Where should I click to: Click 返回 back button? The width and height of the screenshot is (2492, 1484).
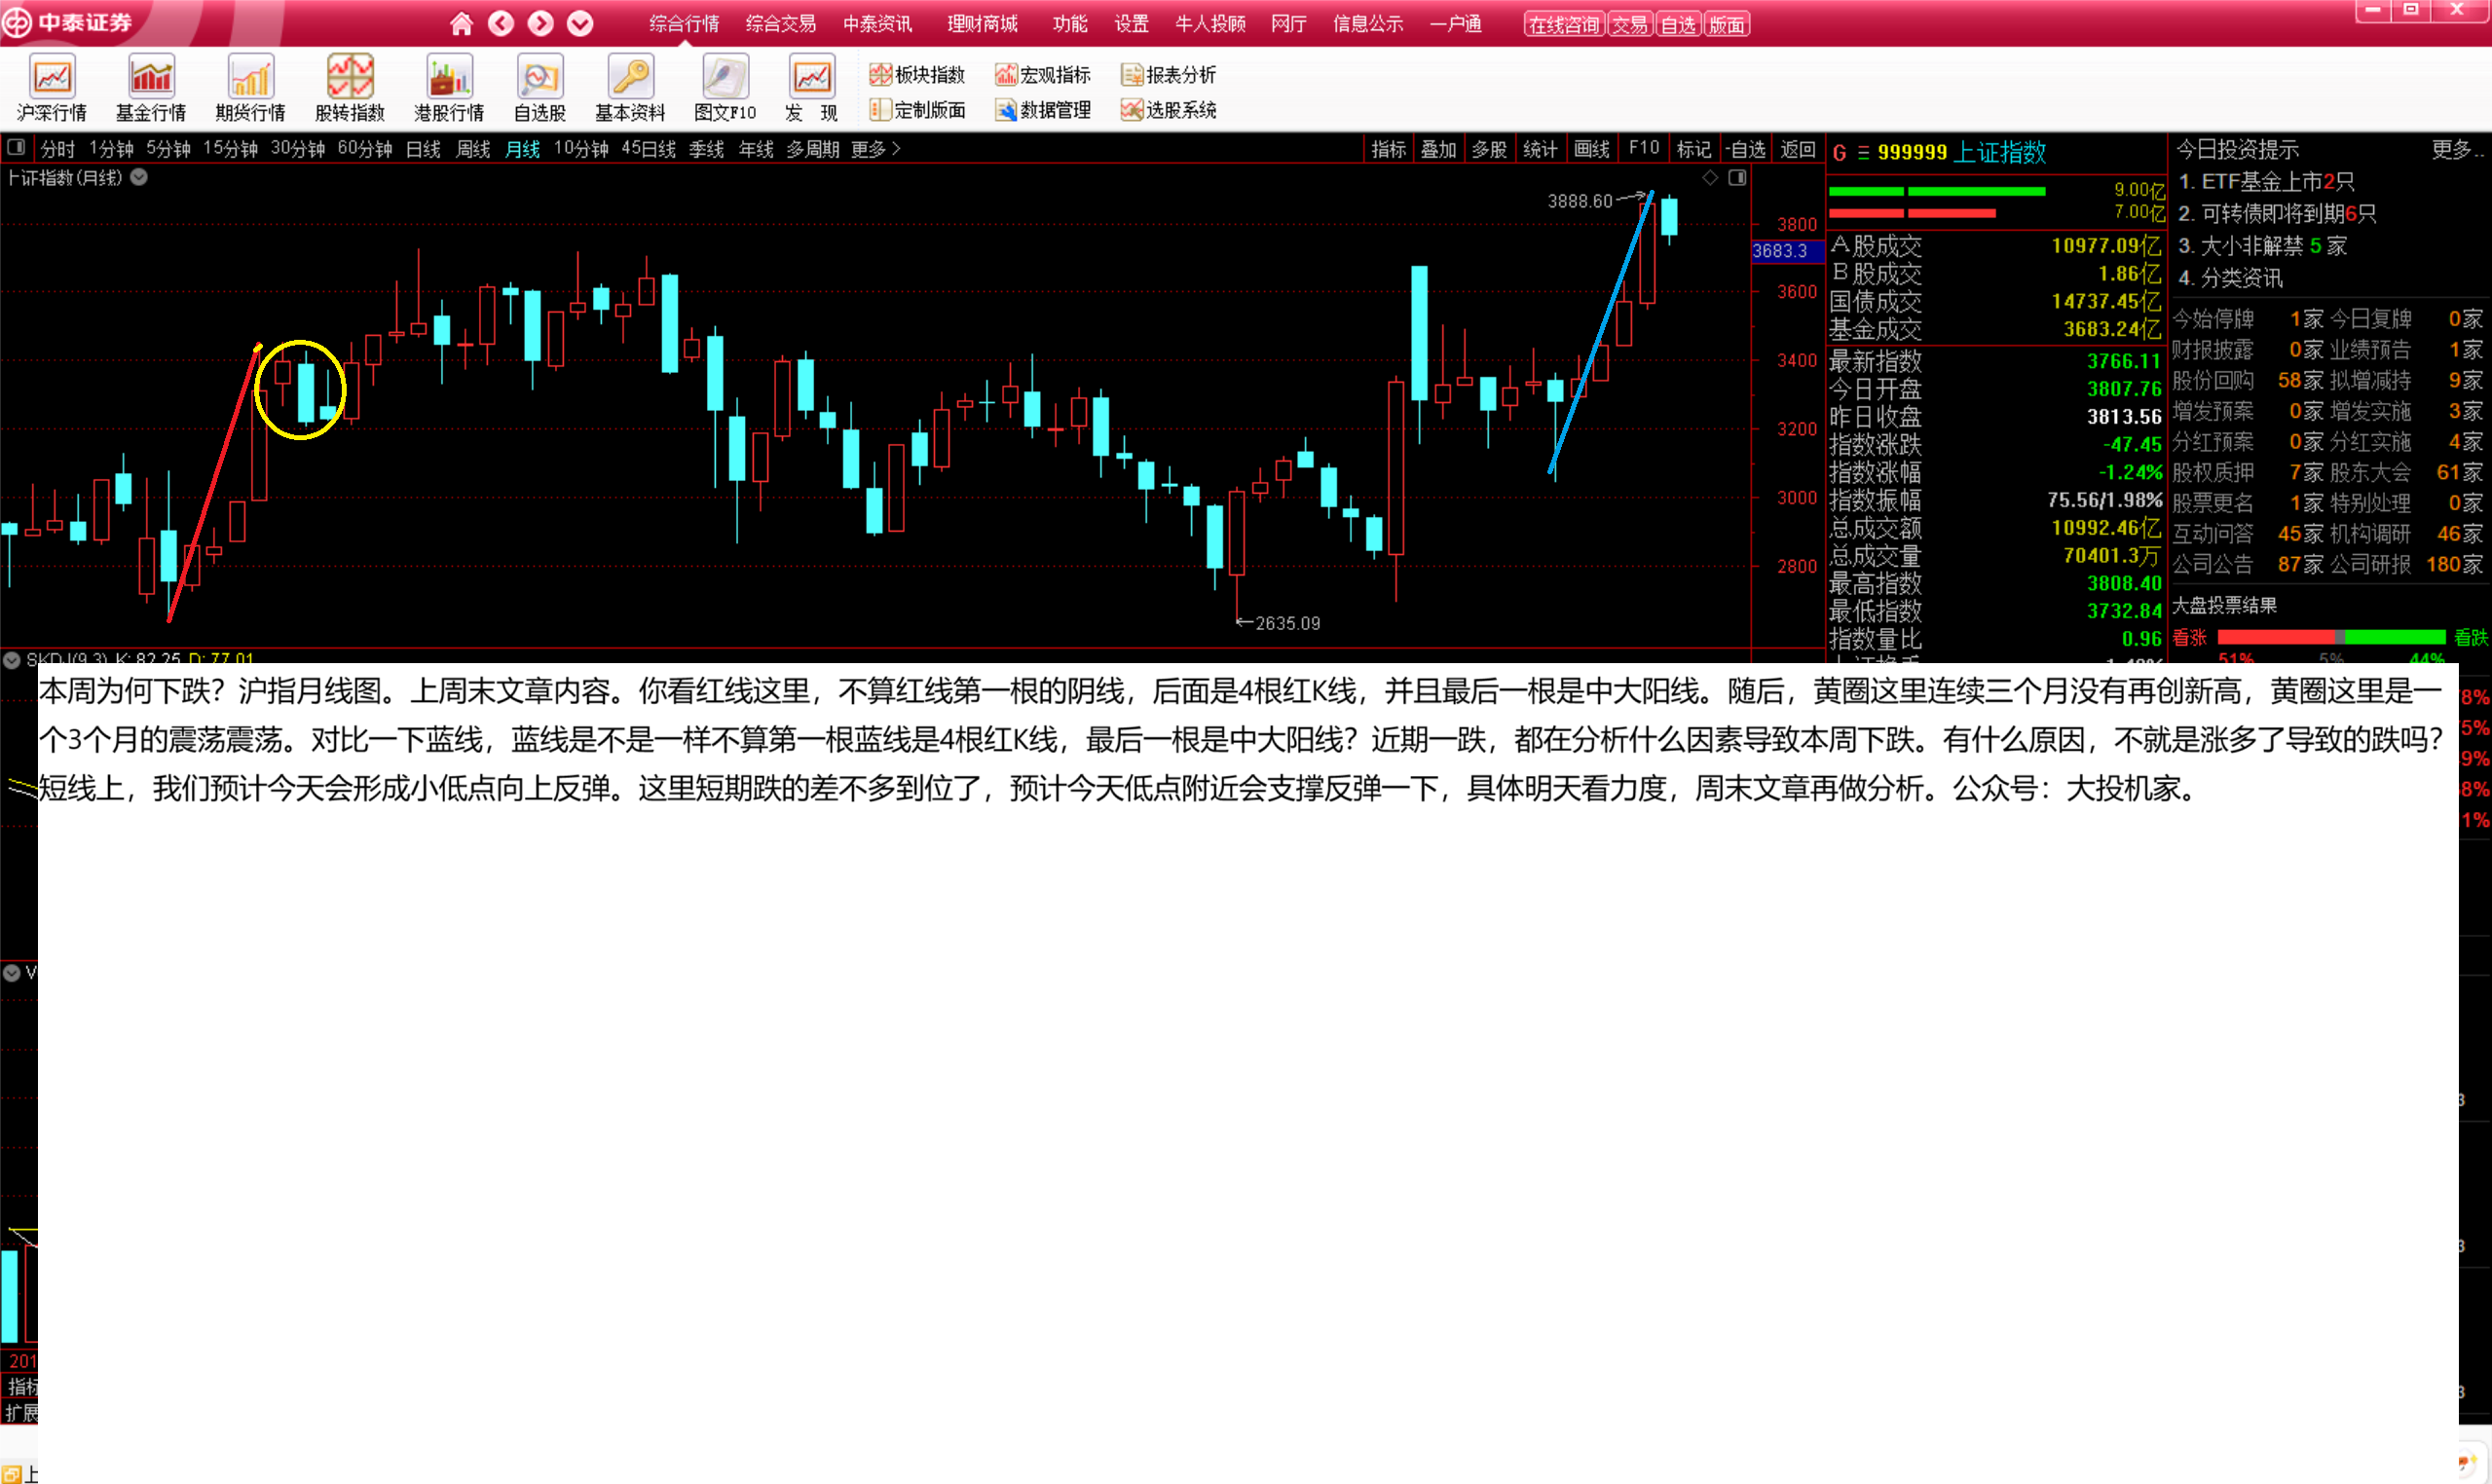pyautogui.click(x=1798, y=149)
